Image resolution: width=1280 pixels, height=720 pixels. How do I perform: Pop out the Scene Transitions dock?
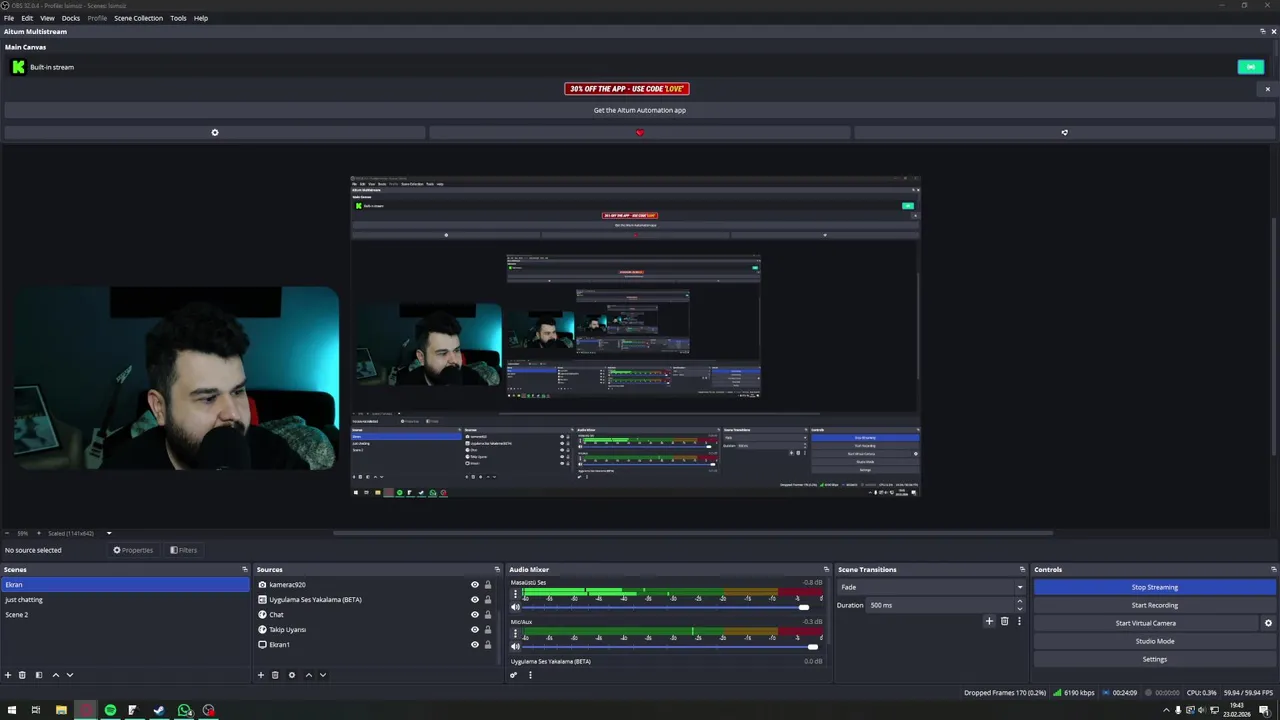point(1022,570)
